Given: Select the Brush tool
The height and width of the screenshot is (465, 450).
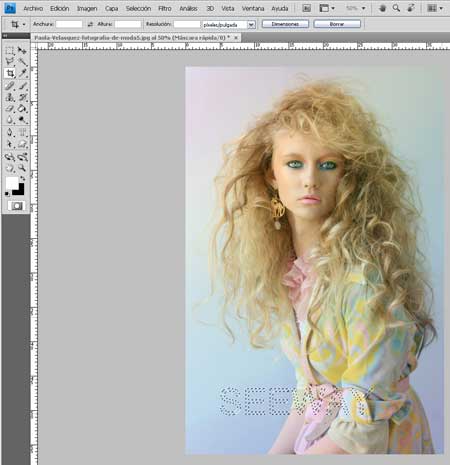Looking at the screenshot, I should coord(22,86).
